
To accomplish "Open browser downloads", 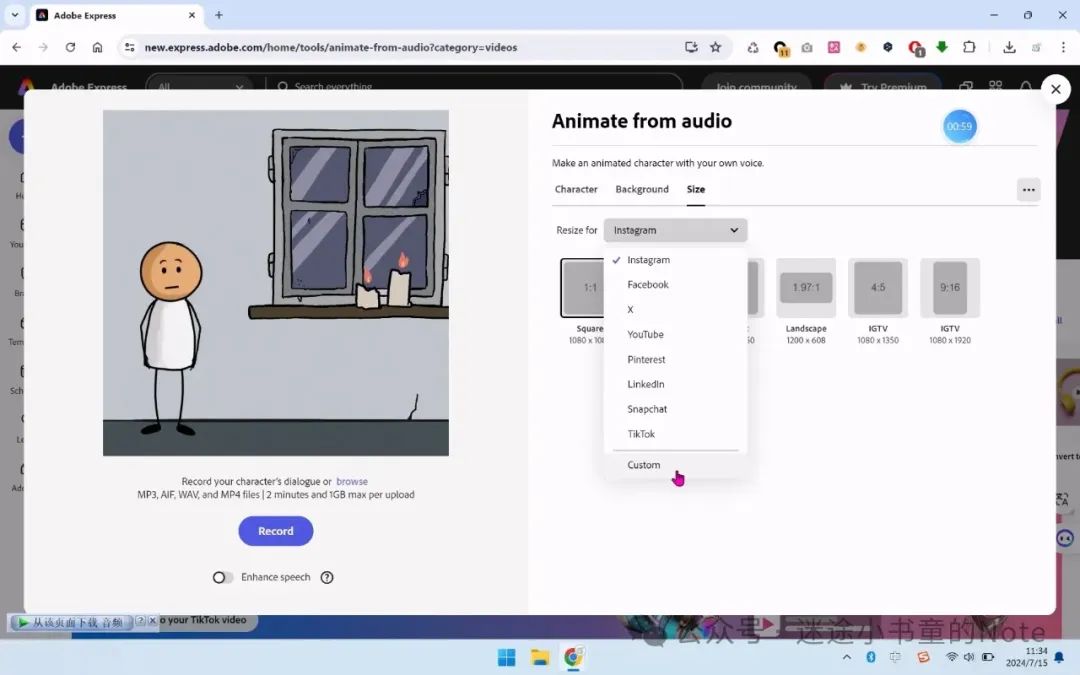I will [1009, 47].
